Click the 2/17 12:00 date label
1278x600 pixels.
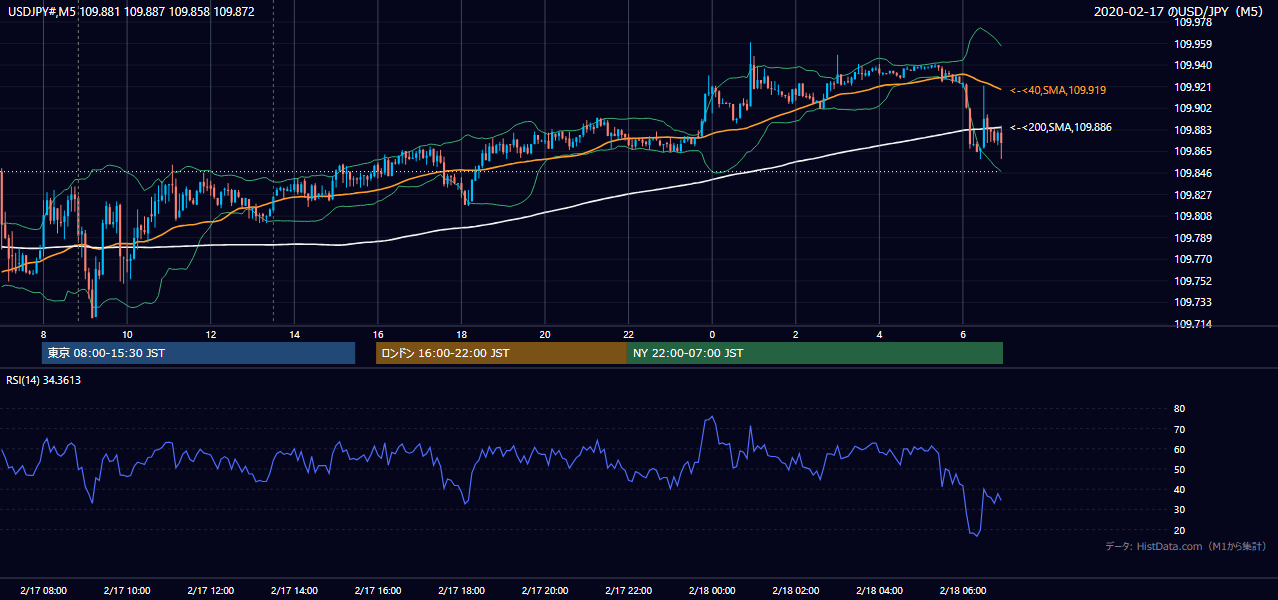tap(210, 591)
